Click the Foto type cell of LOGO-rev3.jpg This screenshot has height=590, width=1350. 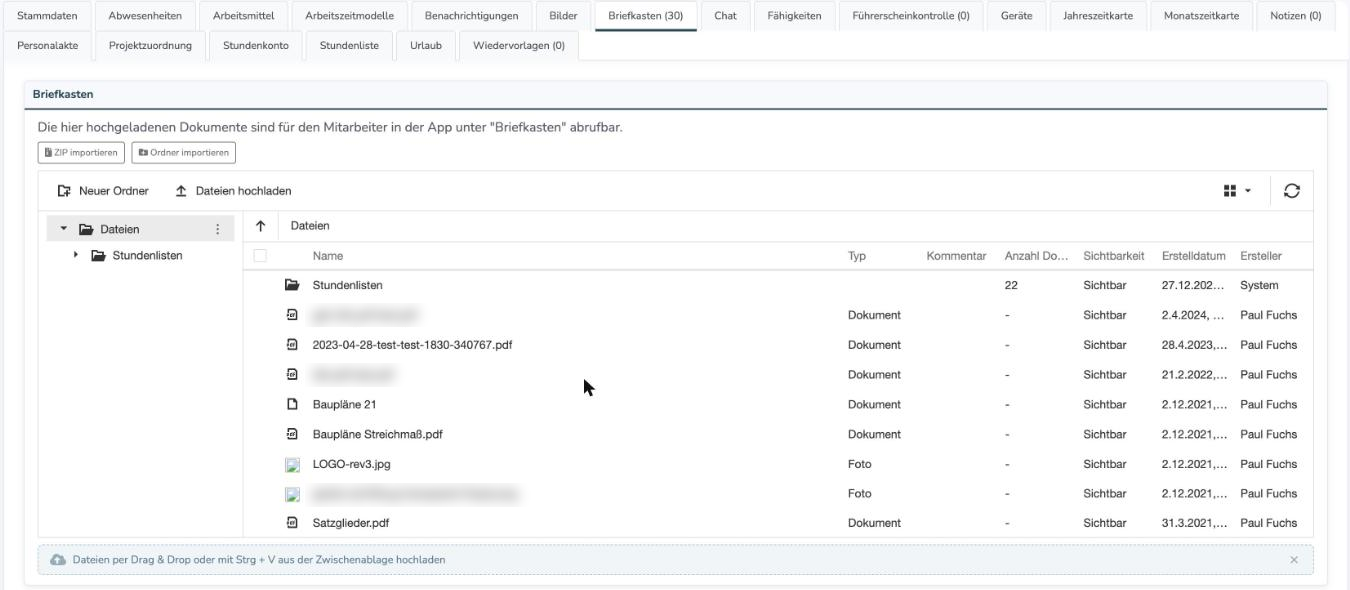point(859,464)
